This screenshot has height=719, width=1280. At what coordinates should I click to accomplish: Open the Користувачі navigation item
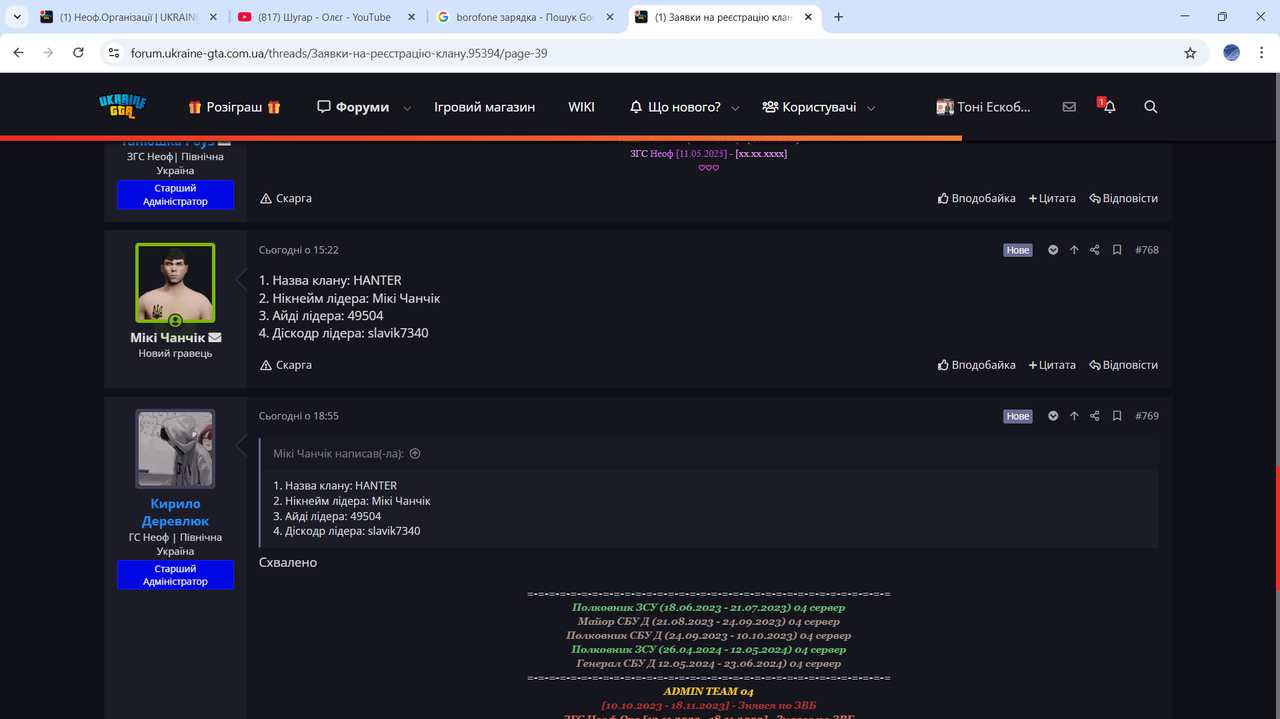[809, 107]
